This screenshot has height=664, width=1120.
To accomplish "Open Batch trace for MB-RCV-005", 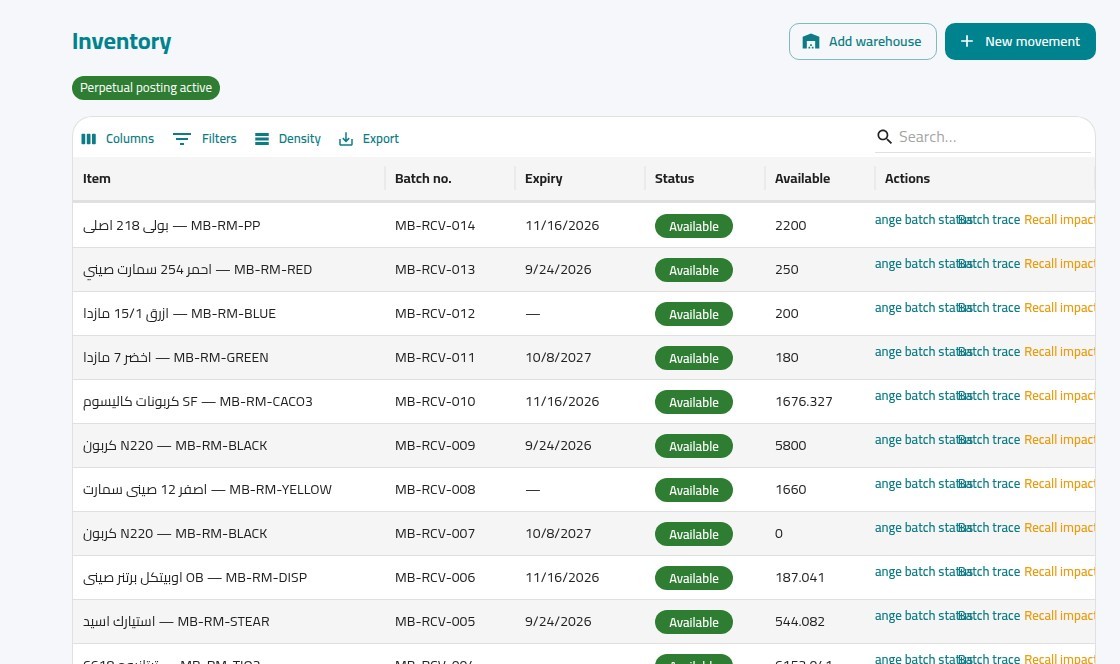I will (x=989, y=616).
